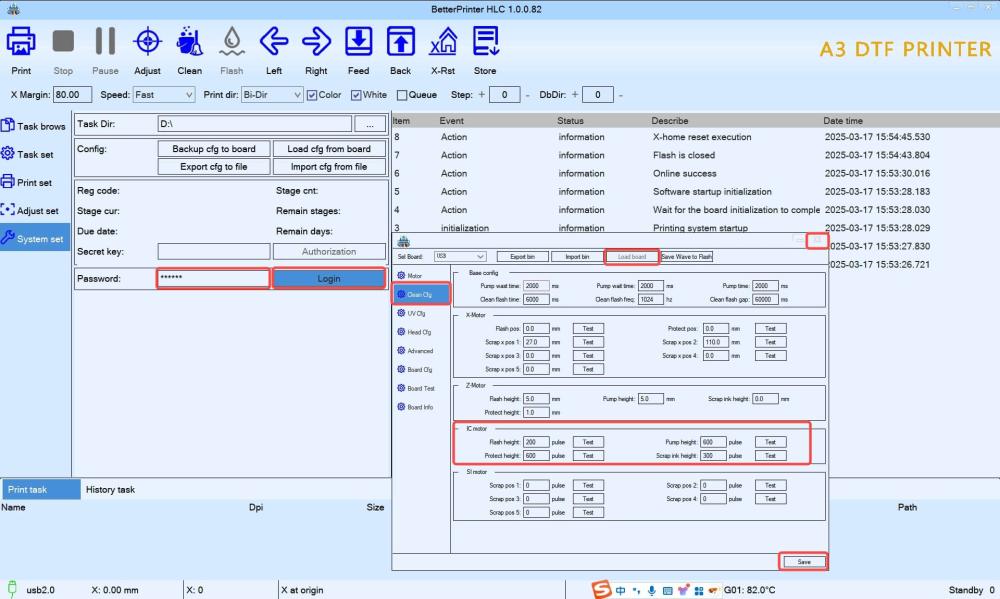The width and height of the screenshot is (1000, 599).
Task: Open the Task brows panel
Action: [34, 126]
